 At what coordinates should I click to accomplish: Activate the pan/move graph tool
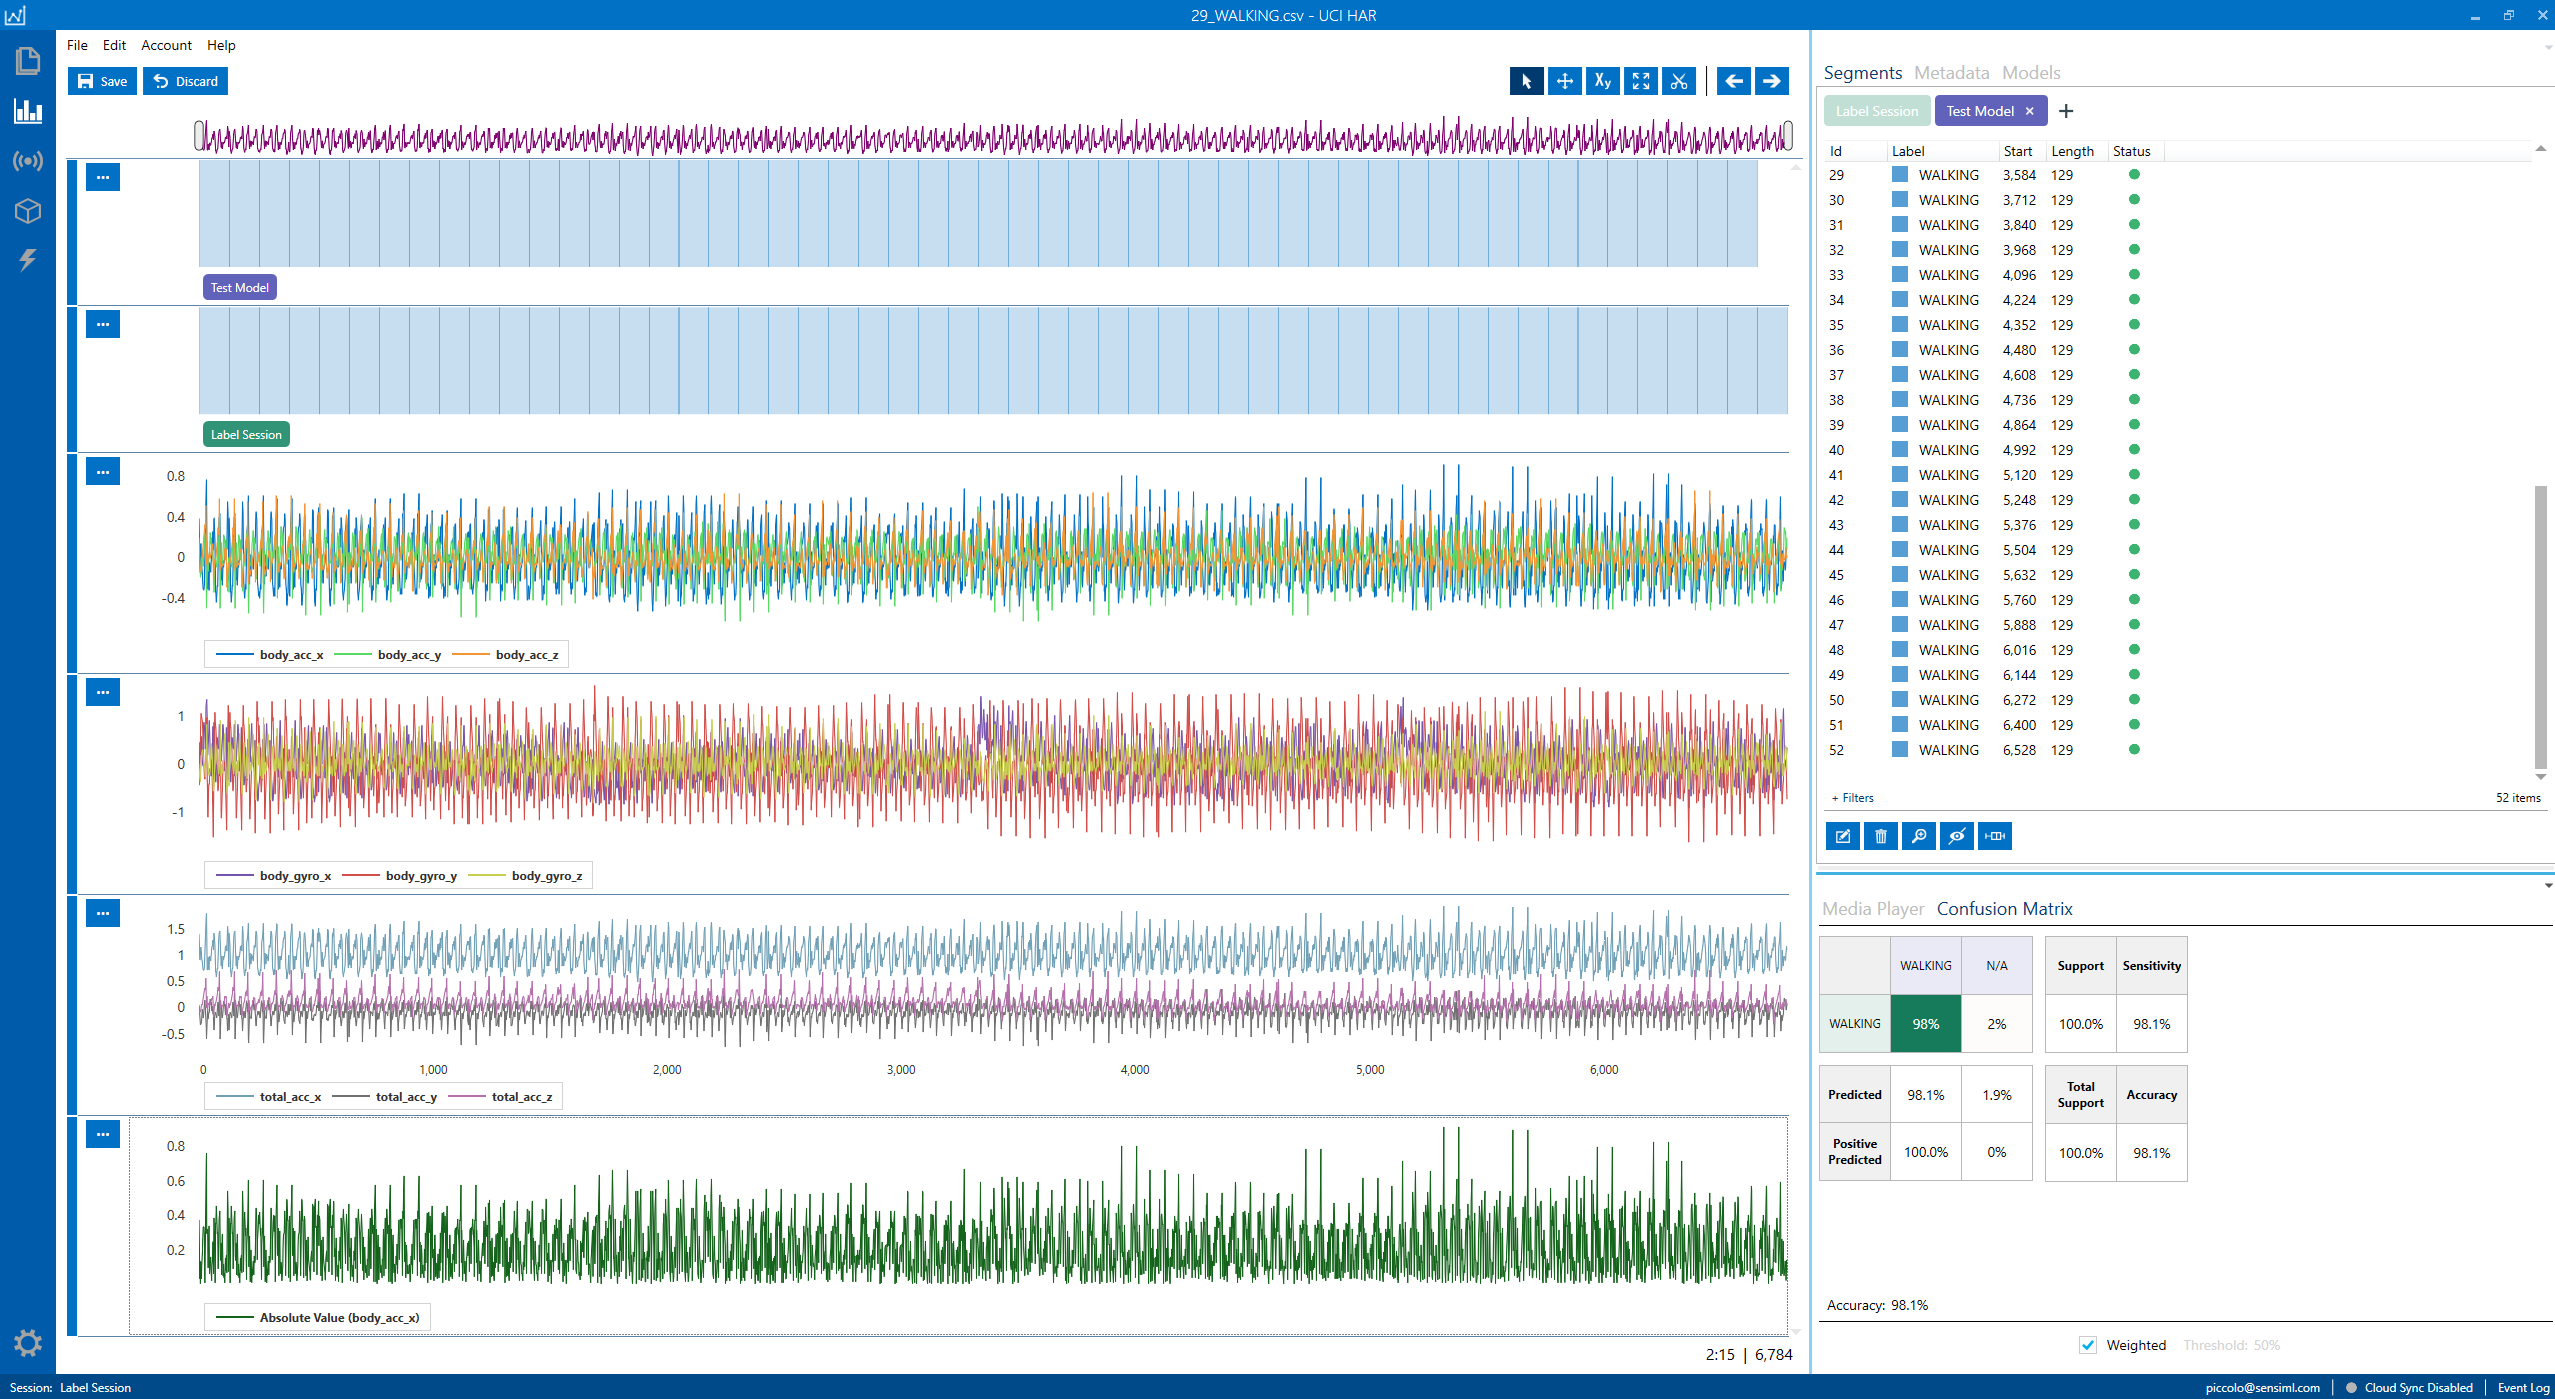pyautogui.click(x=1564, y=82)
